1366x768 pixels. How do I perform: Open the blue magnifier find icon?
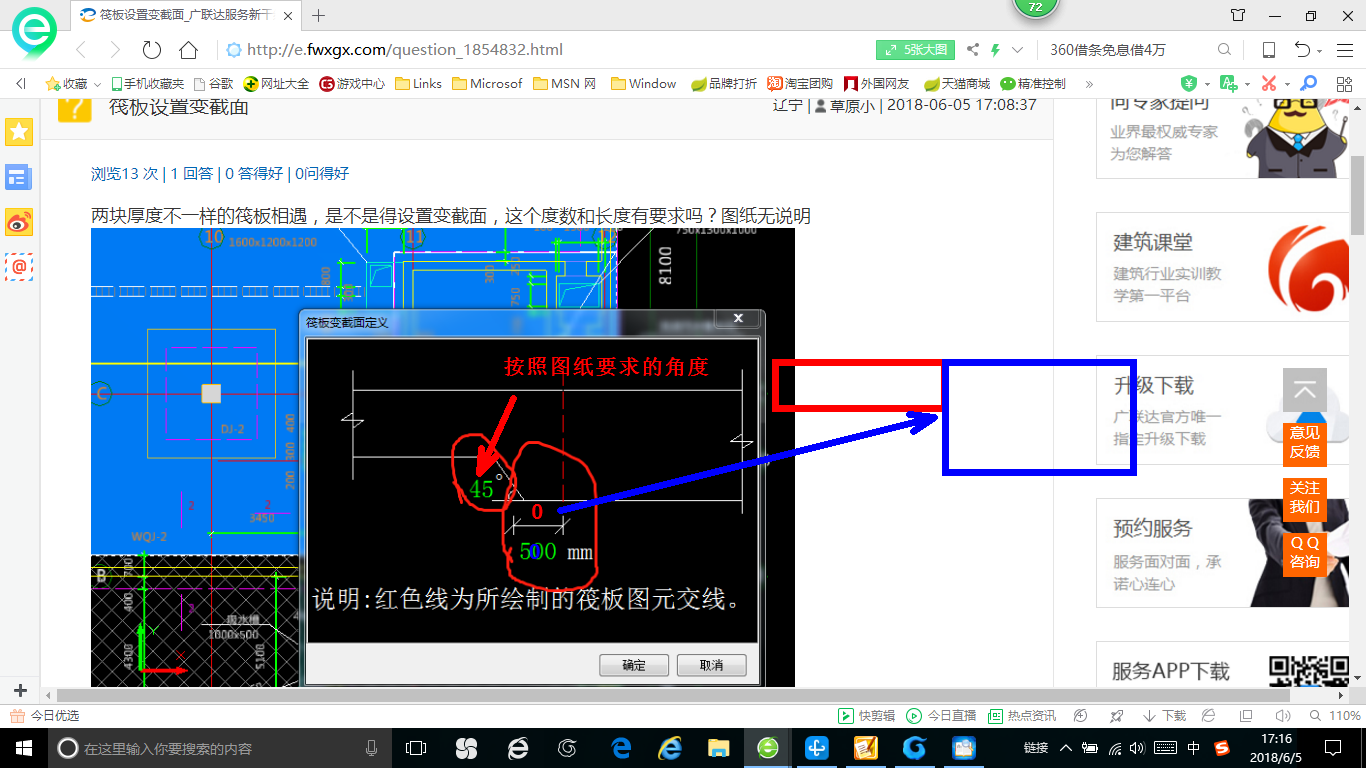1307,84
